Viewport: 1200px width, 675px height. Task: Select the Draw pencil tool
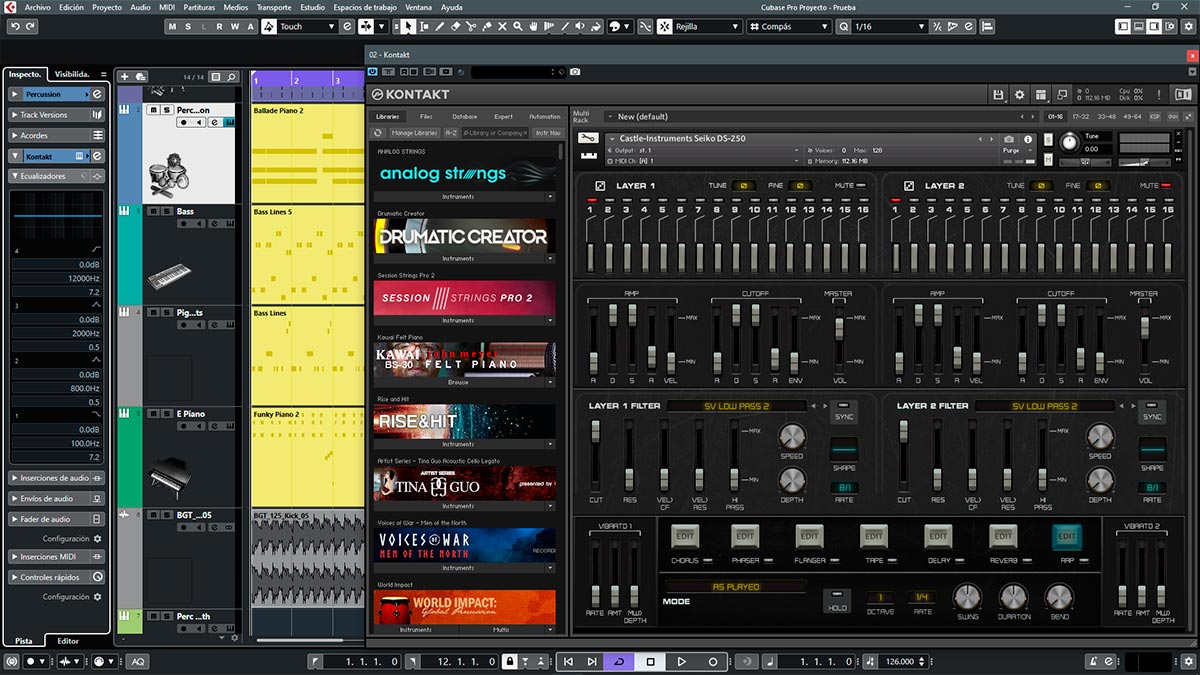point(440,26)
